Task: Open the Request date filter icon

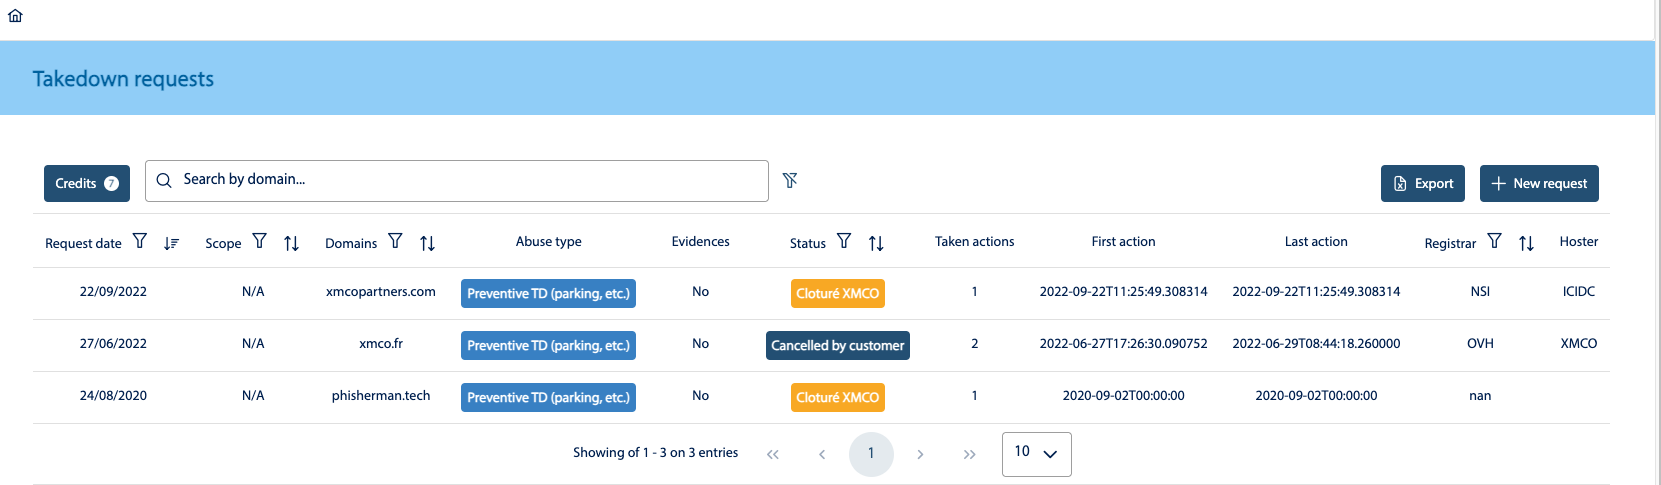Action: (x=140, y=241)
